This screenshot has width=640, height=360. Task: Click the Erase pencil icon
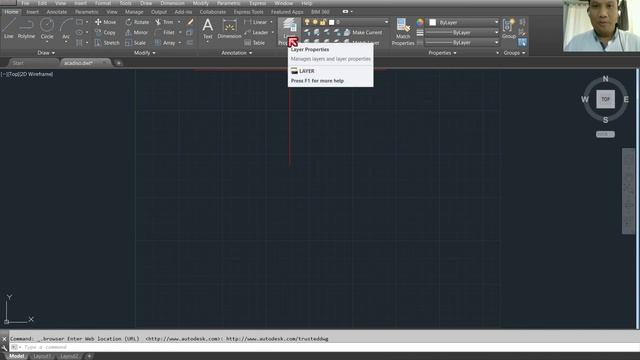tap(190, 22)
